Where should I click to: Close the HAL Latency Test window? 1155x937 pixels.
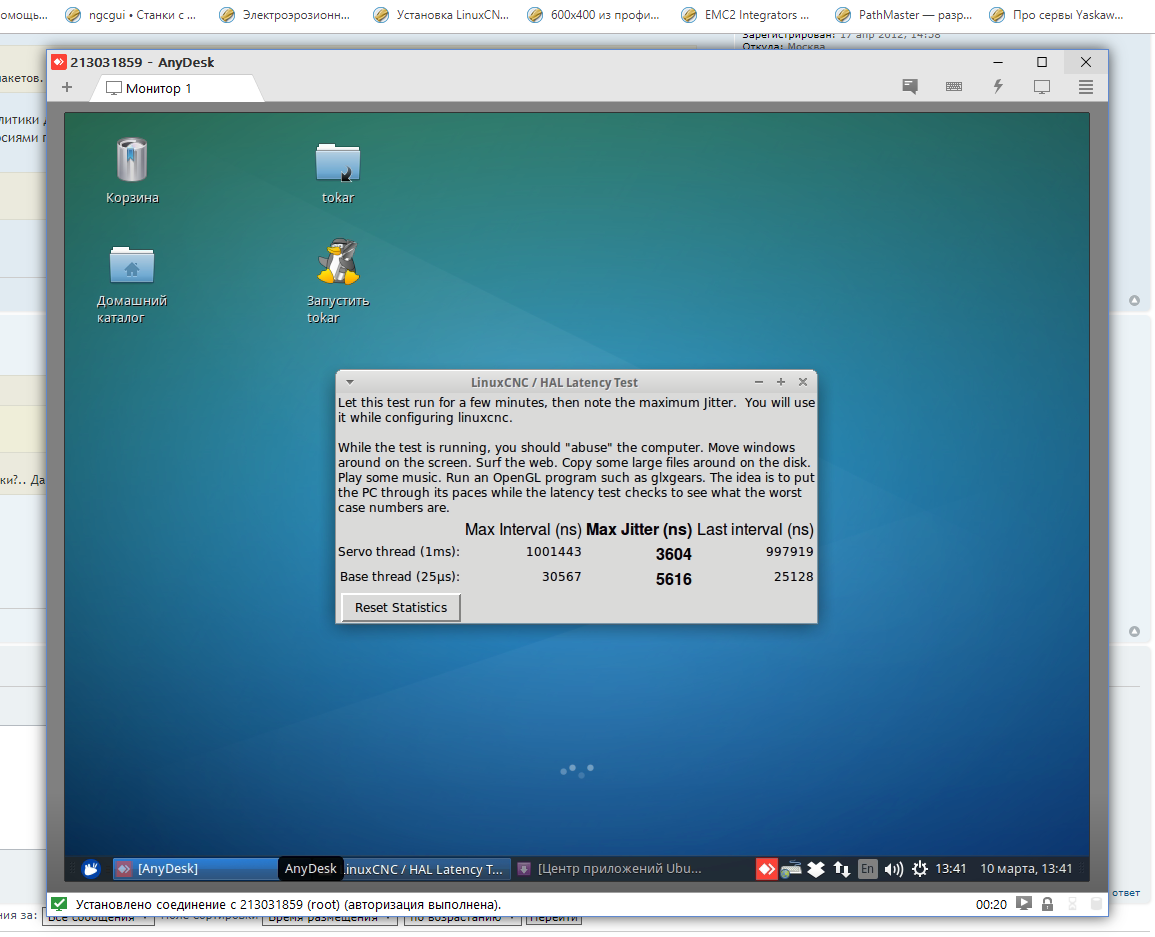coord(803,382)
